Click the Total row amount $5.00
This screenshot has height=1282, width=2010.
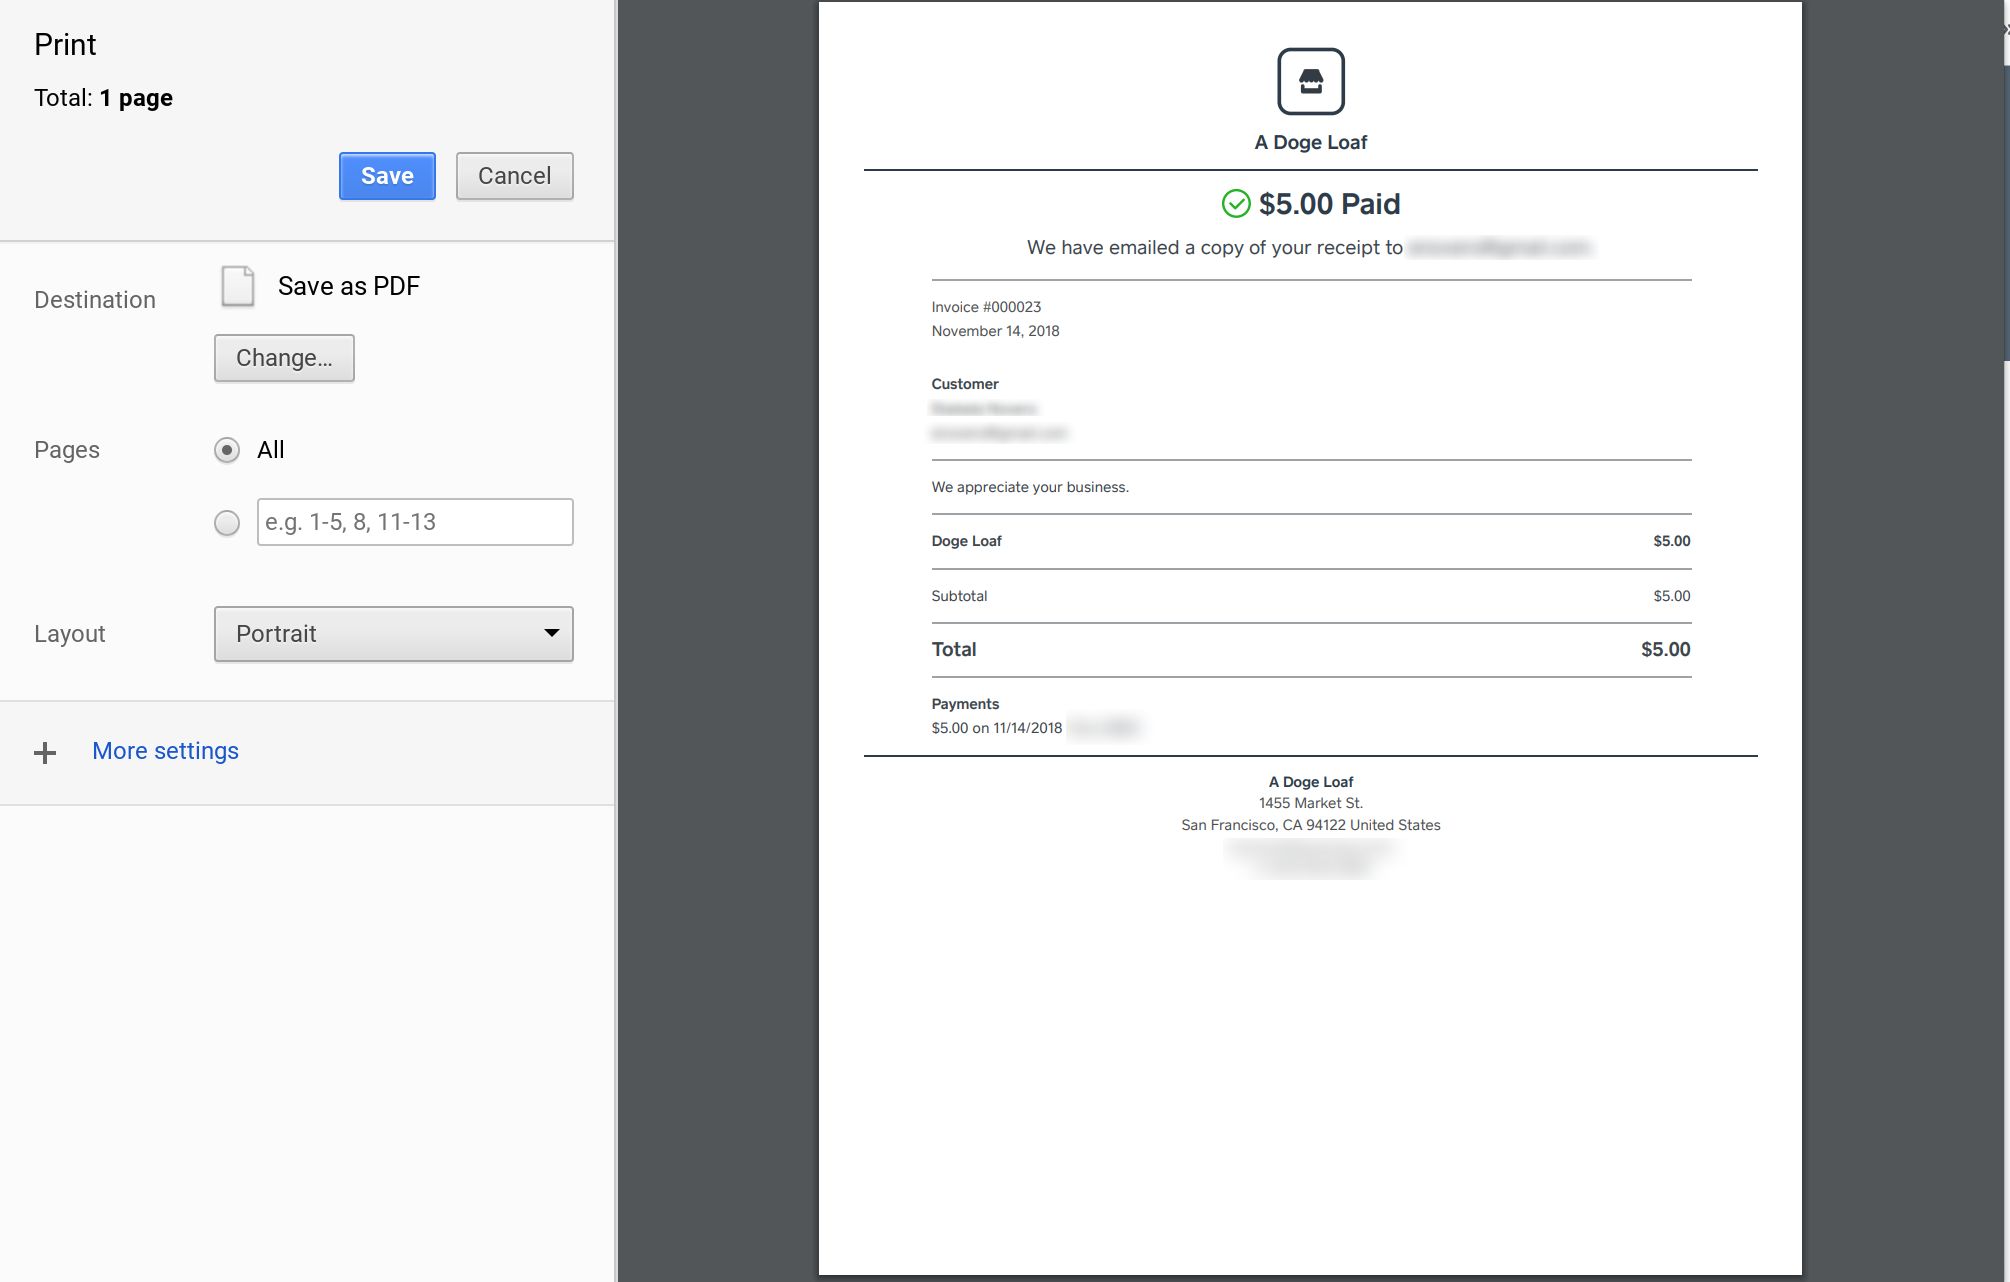pyautogui.click(x=1665, y=649)
